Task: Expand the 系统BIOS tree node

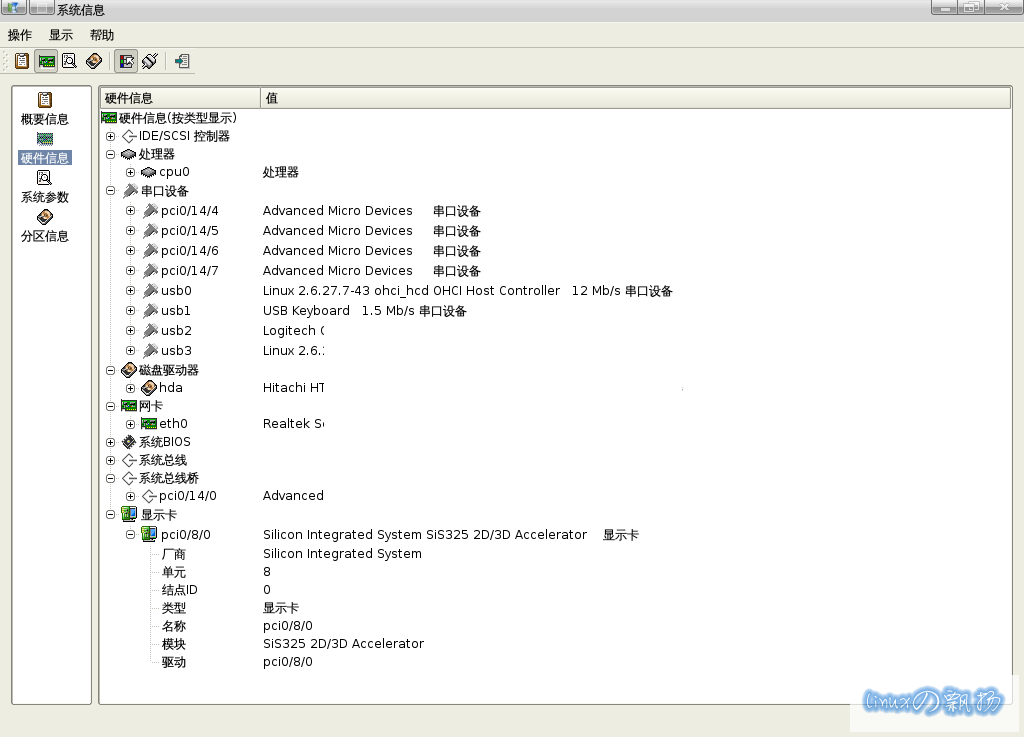Action: (x=111, y=442)
